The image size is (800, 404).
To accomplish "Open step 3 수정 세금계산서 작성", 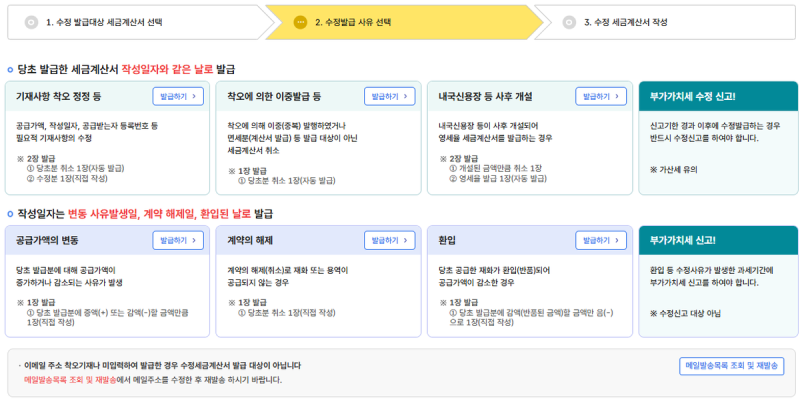I will click(666, 22).
